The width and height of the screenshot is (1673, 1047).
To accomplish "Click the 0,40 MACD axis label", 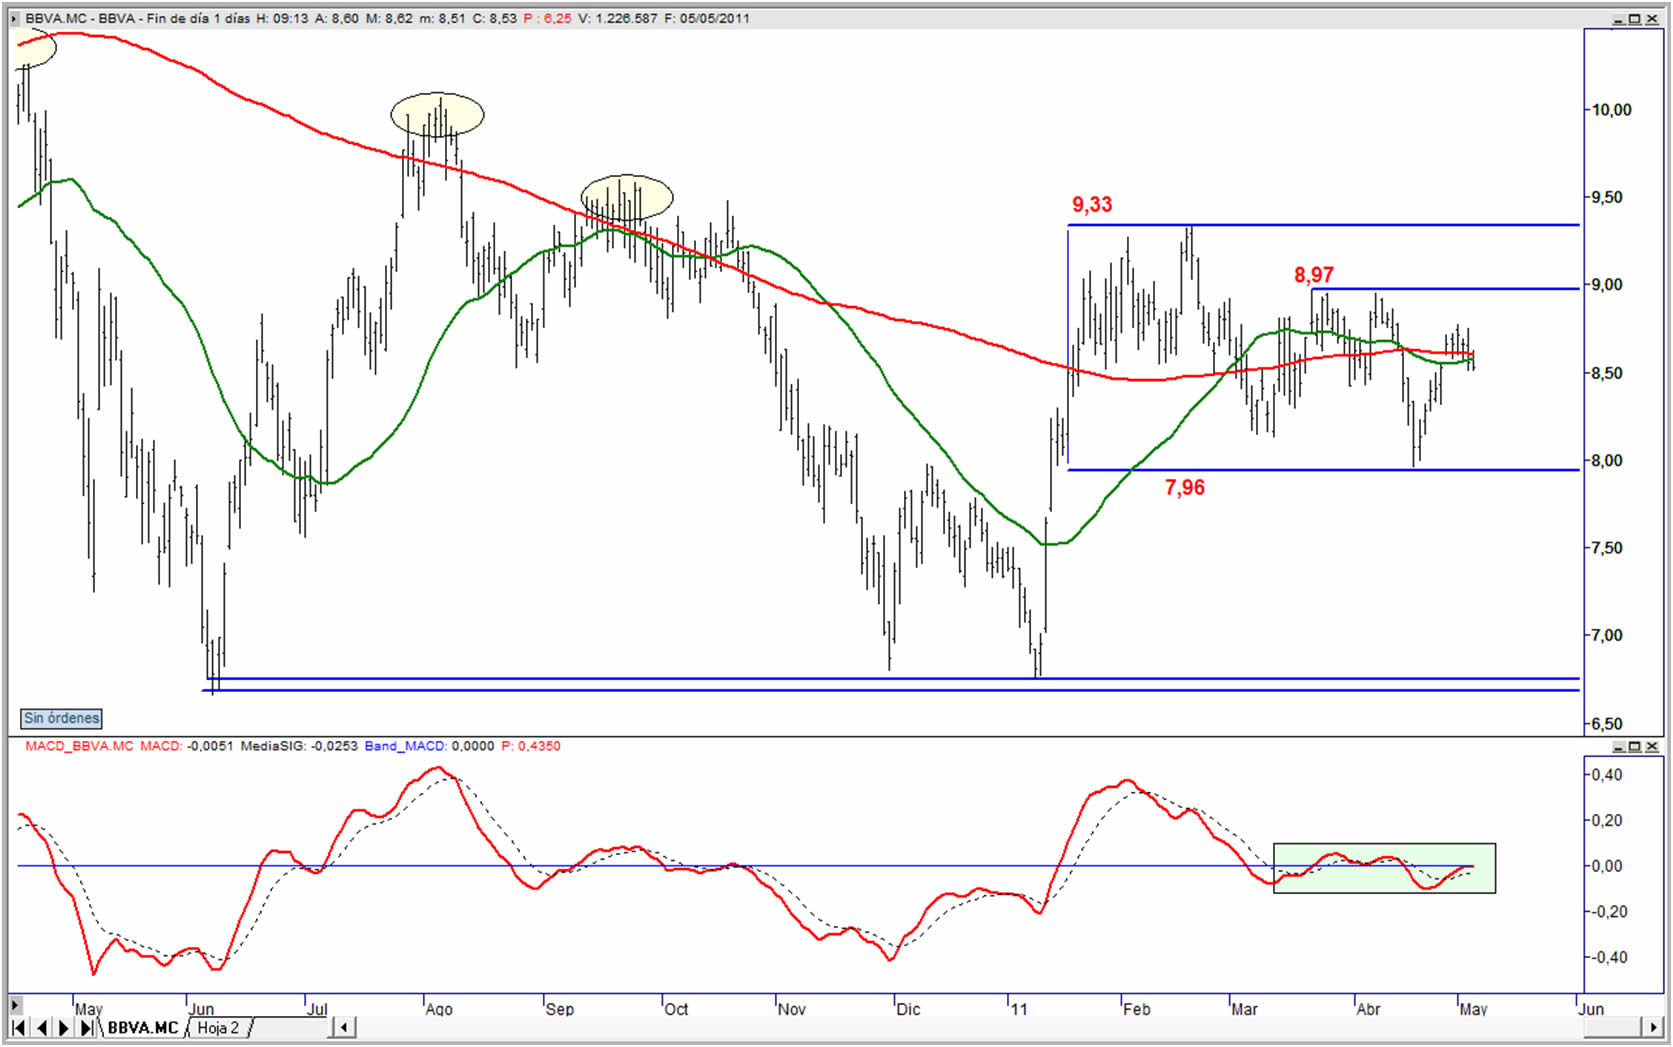I will point(1607,775).
